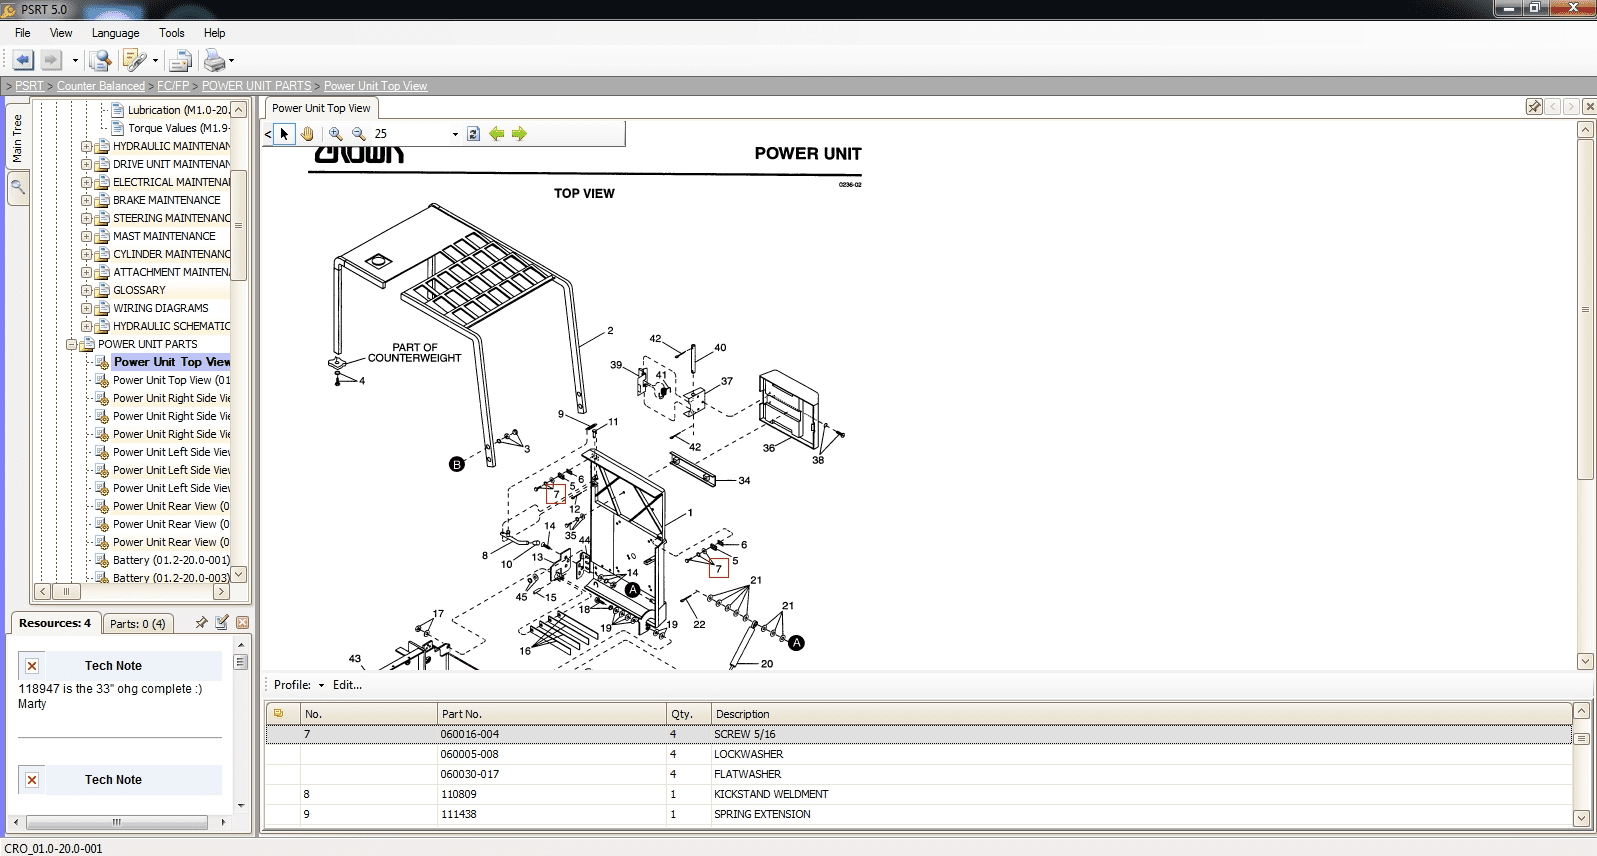Screen dimensions: 1597x856
Task: Open the Language menu
Action: coord(116,33)
